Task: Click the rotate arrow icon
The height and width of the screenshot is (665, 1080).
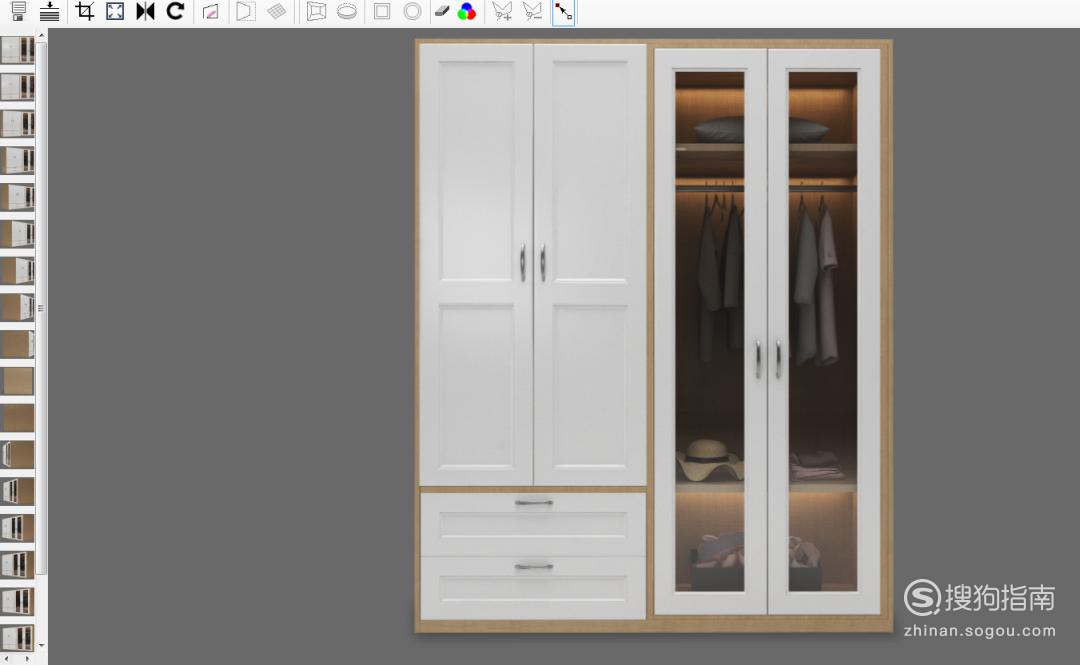Action: (176, 11)
